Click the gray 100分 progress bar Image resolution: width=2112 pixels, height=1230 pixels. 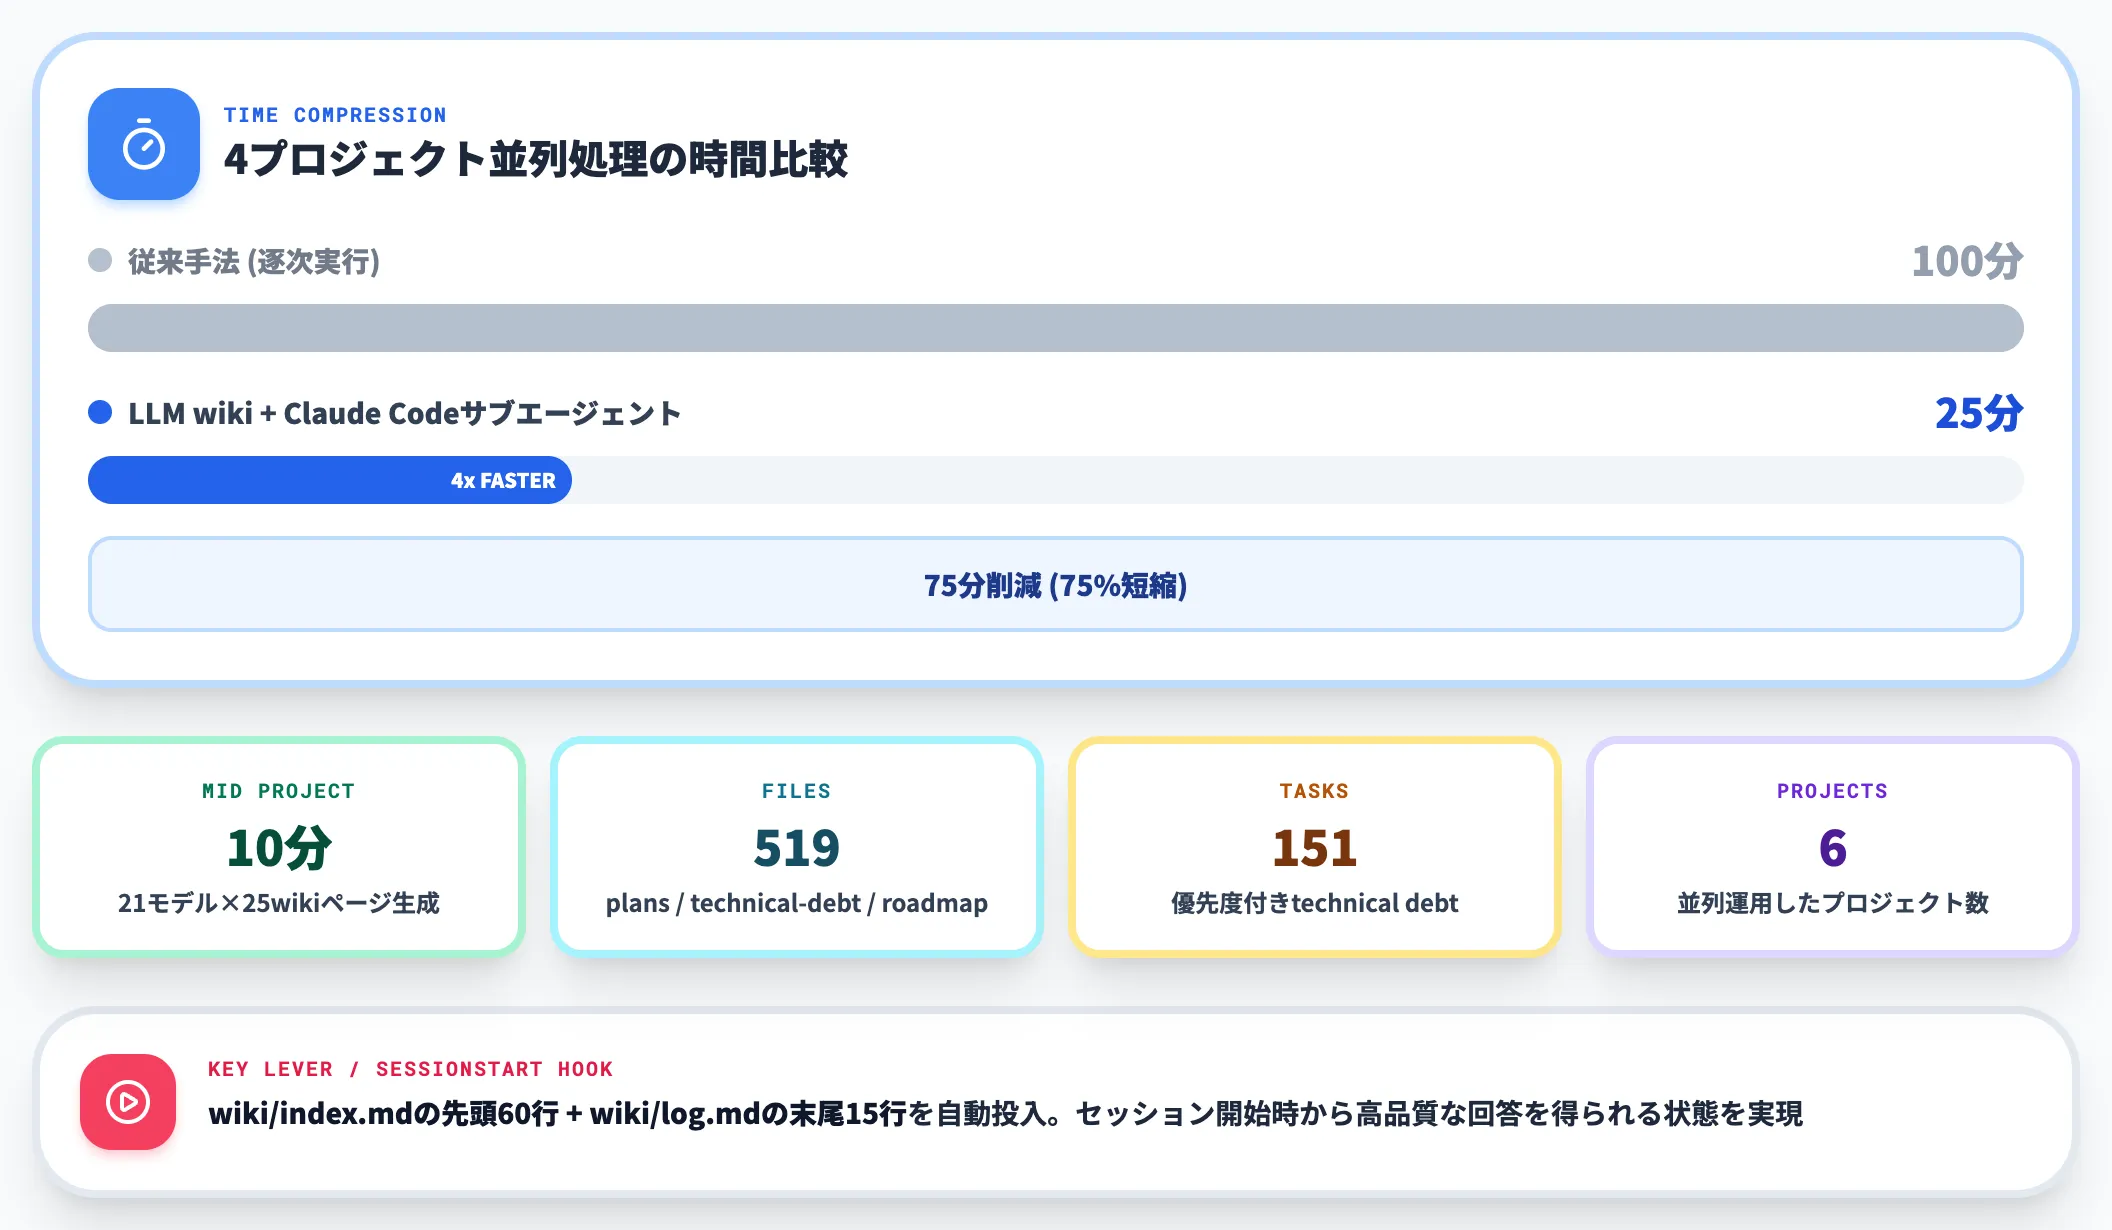(x=1056, y=328)
